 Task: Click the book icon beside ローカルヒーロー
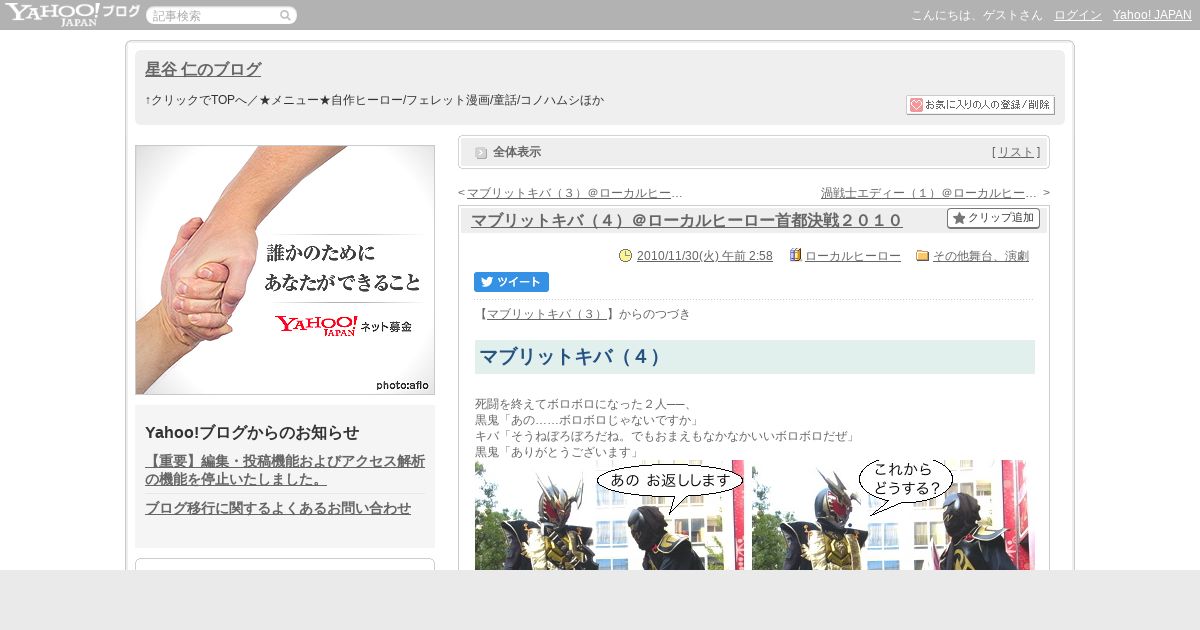tap(795, 255)
